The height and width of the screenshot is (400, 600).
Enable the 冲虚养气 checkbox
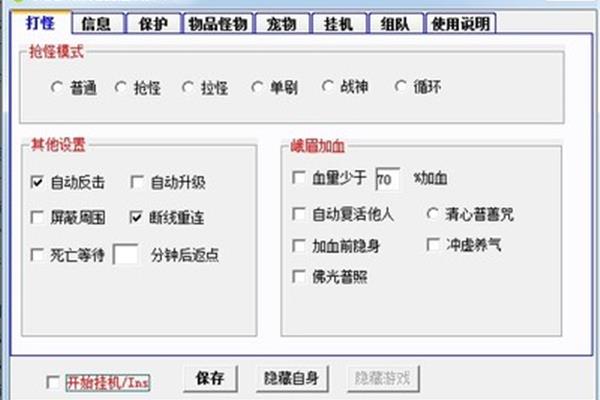[x=433, y=245]
